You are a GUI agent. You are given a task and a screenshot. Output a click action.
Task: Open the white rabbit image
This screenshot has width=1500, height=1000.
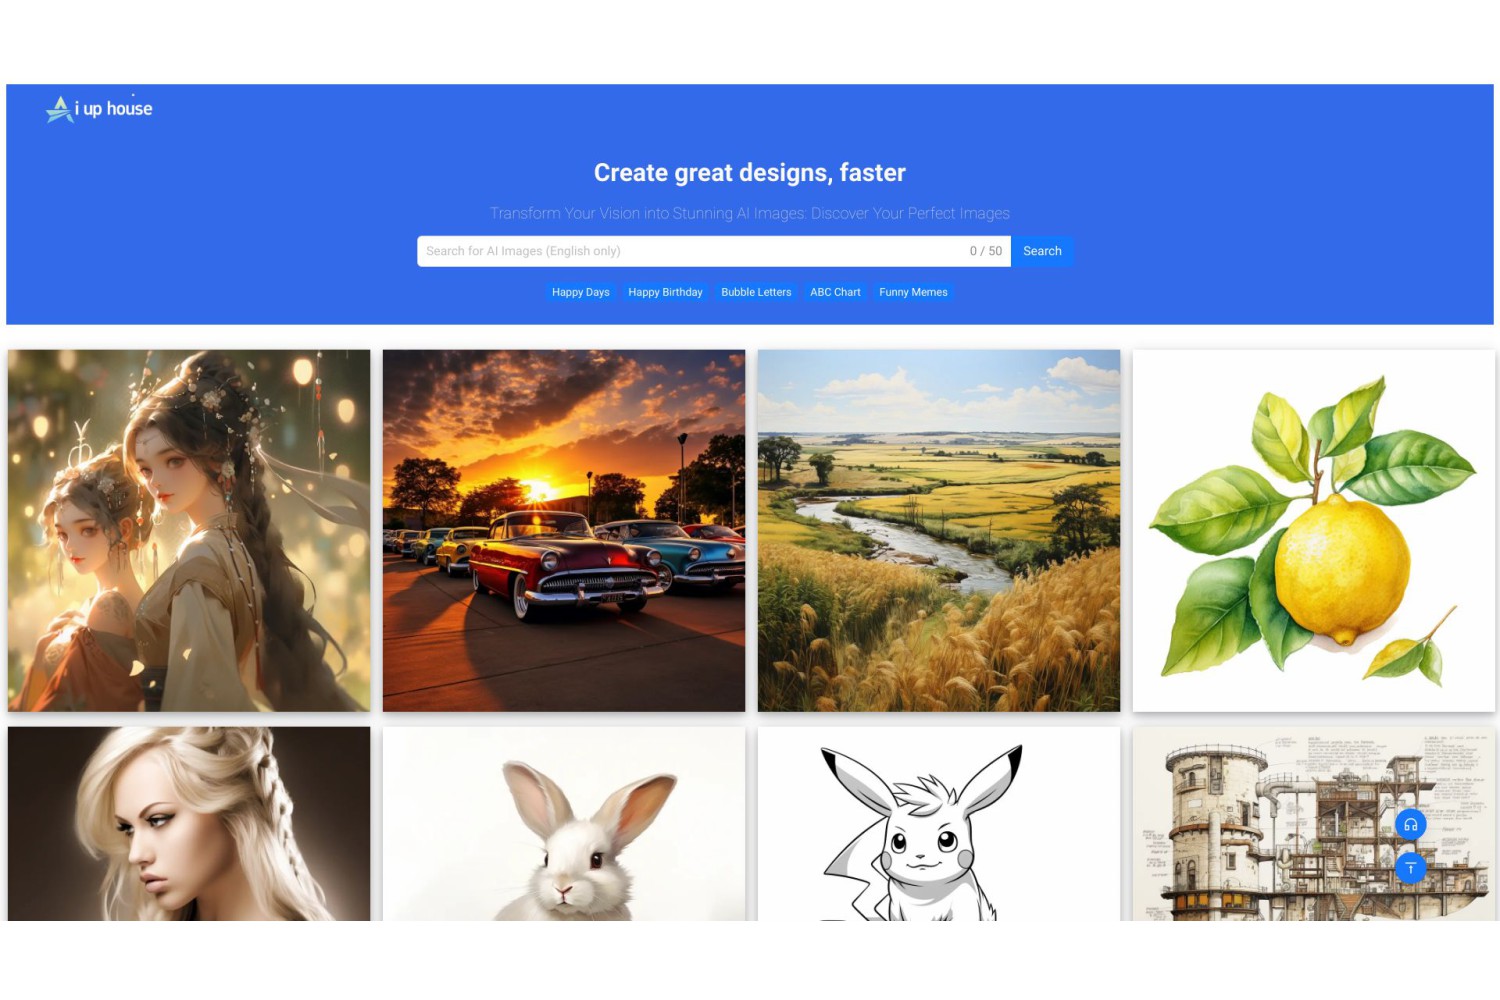(x=564, y=824)
